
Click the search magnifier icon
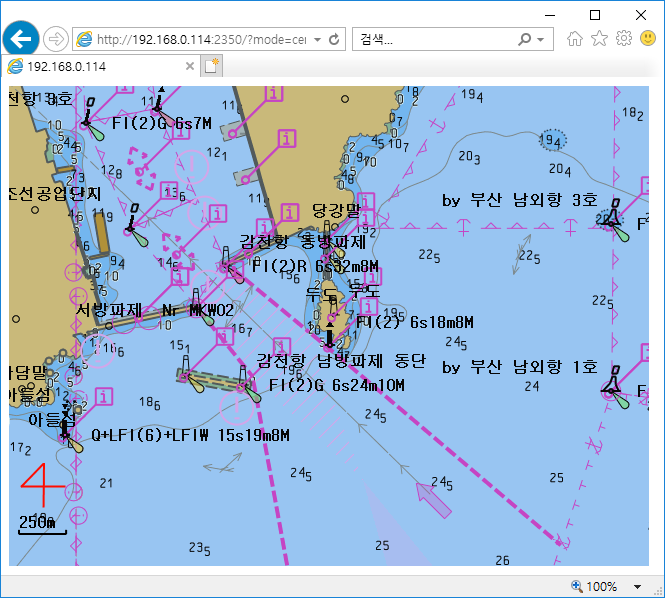coord(525,40)
